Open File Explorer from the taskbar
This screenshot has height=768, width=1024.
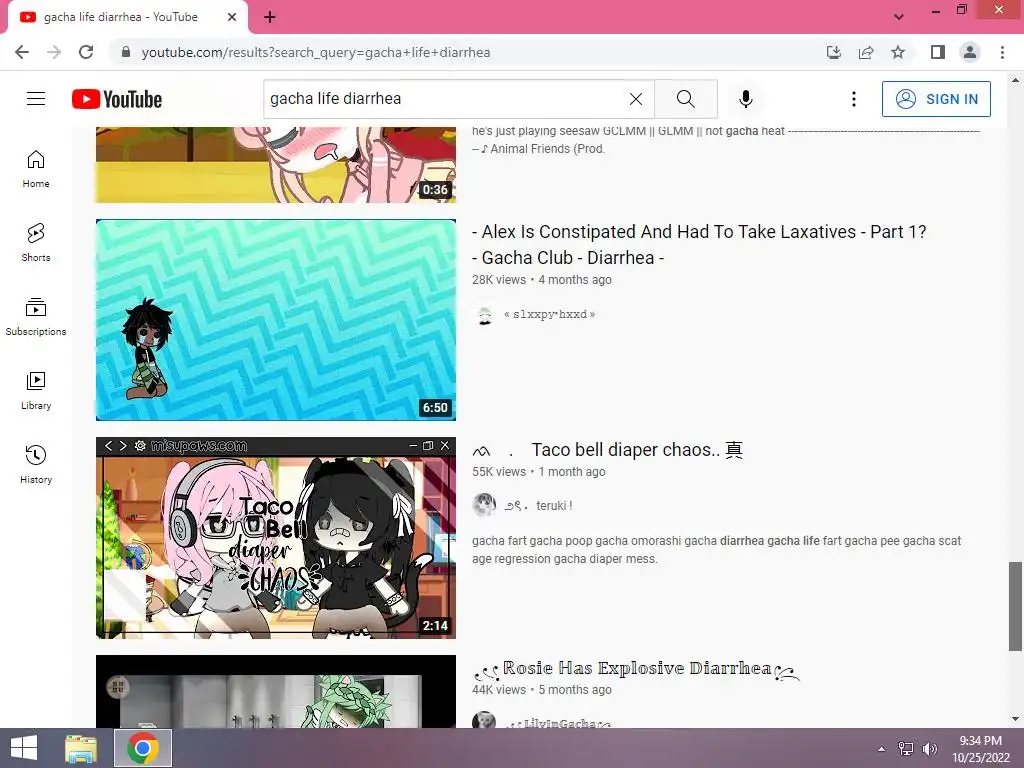coord(81,748)
